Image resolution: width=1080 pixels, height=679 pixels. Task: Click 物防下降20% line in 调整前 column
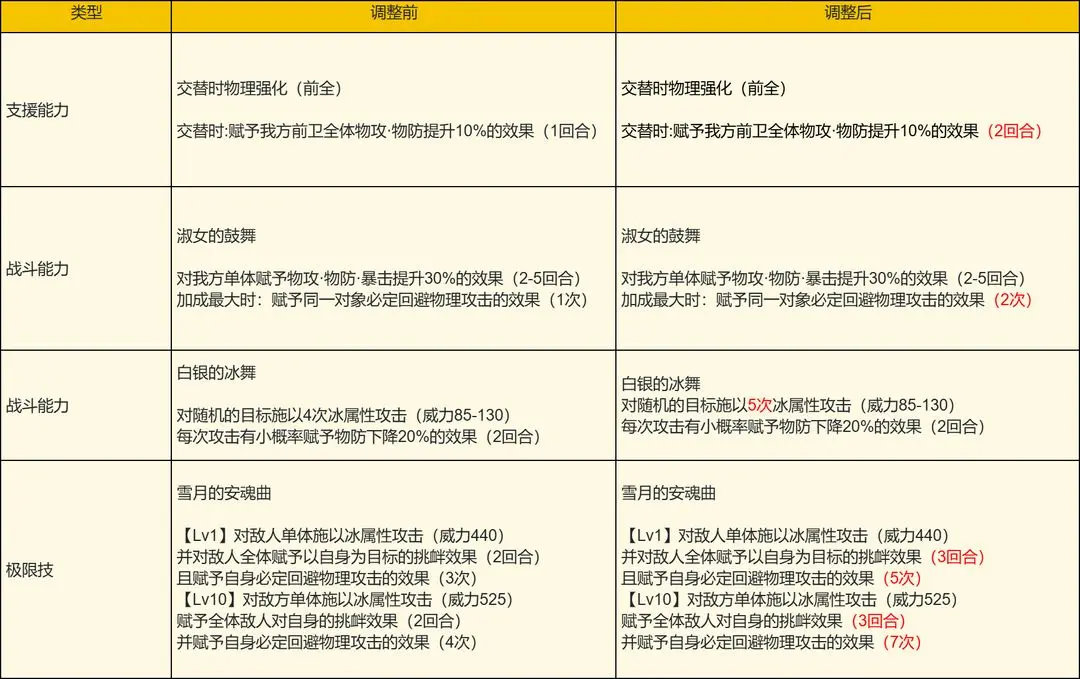pos(359,437)
